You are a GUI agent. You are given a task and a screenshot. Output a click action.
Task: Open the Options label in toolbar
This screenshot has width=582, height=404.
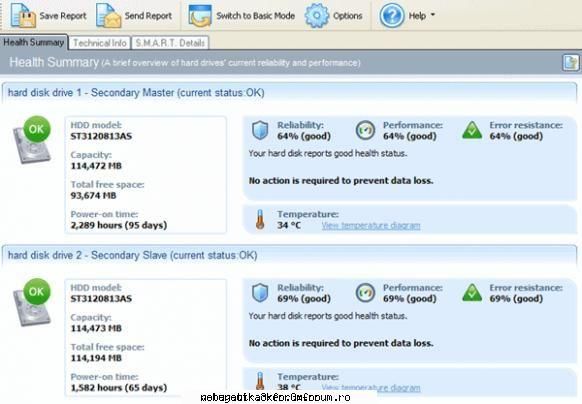point(347,16)
